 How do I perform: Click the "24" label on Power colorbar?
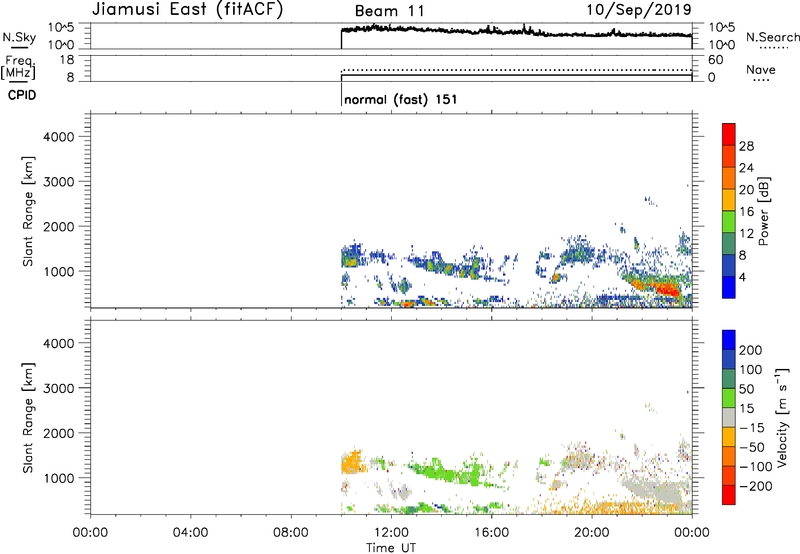click(x=746, y=168)
